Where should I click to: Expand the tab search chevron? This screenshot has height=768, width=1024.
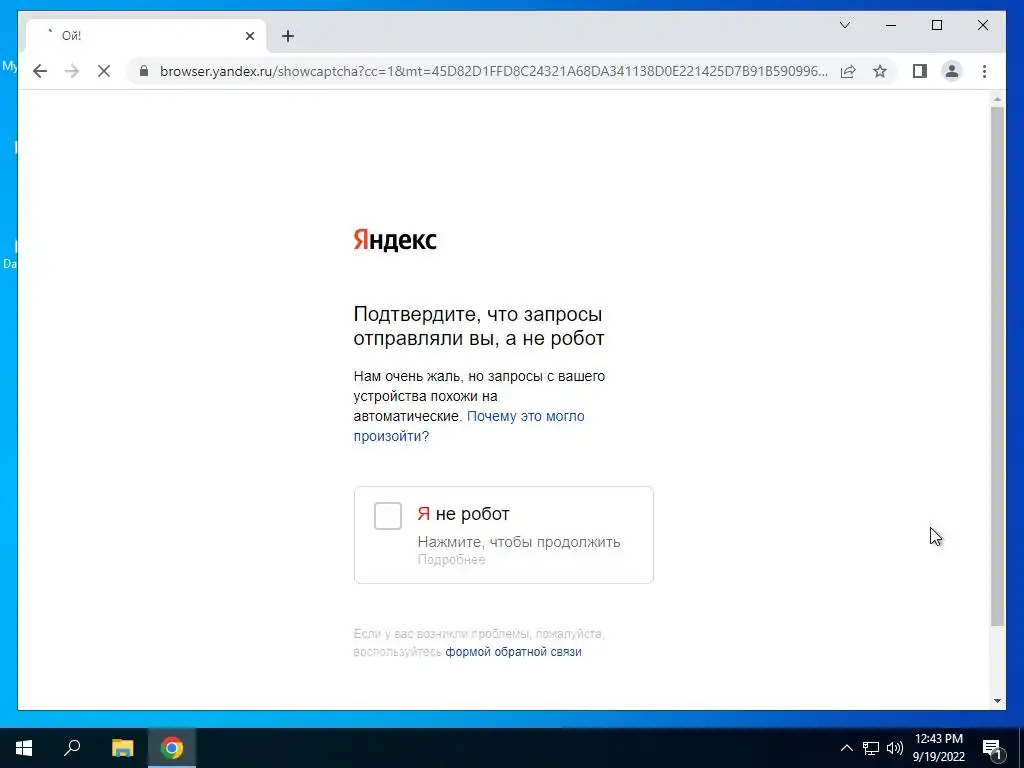click(844, 25)
